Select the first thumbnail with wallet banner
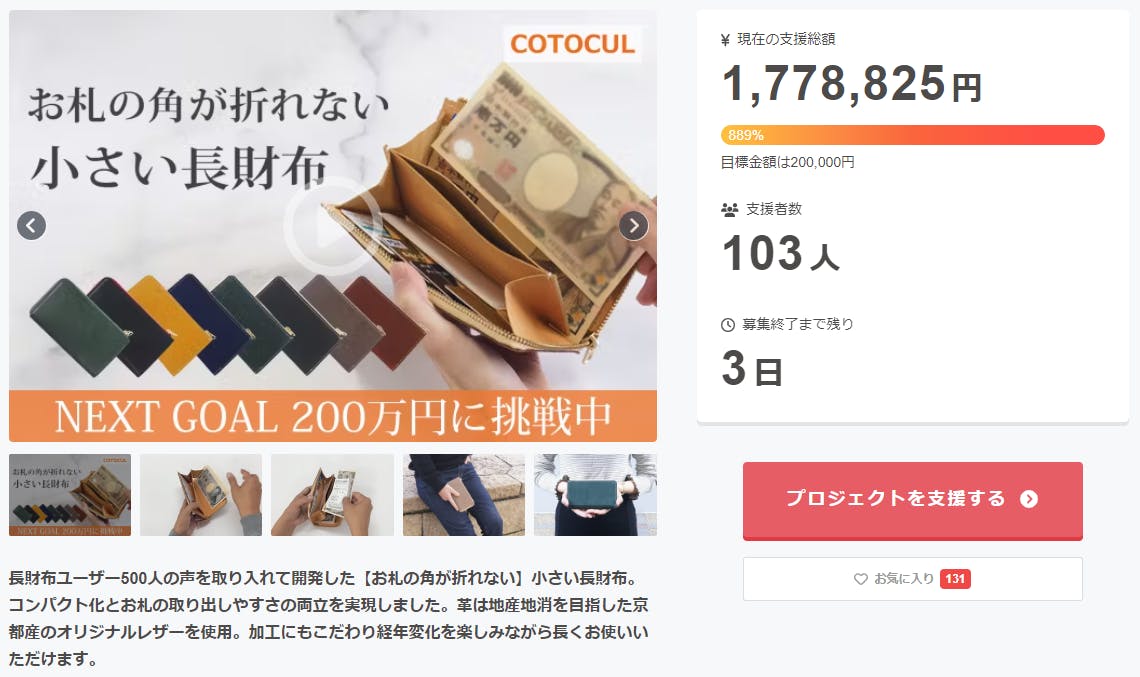The width and height of the screenshot is (1140, 677). [x=70, y=495]
